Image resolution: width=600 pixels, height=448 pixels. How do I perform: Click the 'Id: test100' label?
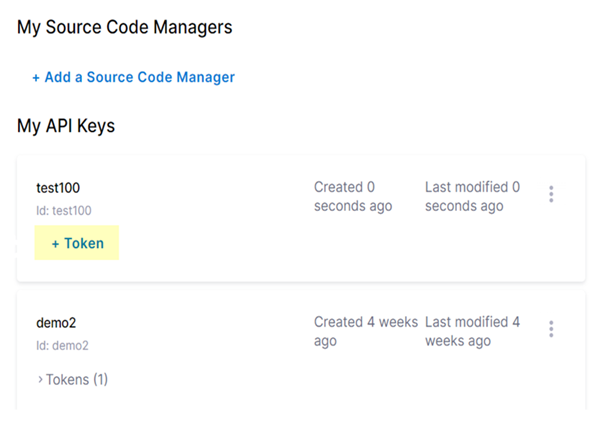click(64, 210)
